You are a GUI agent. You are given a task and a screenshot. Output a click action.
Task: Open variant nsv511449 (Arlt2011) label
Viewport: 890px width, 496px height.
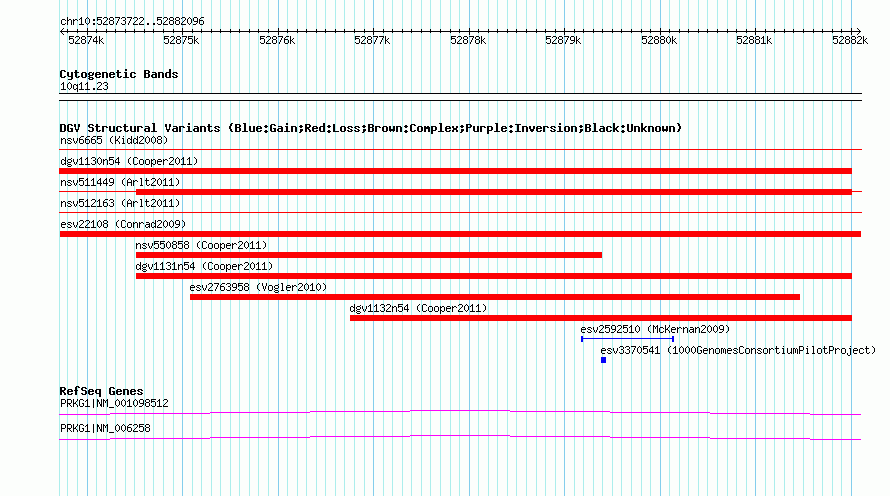120,182
